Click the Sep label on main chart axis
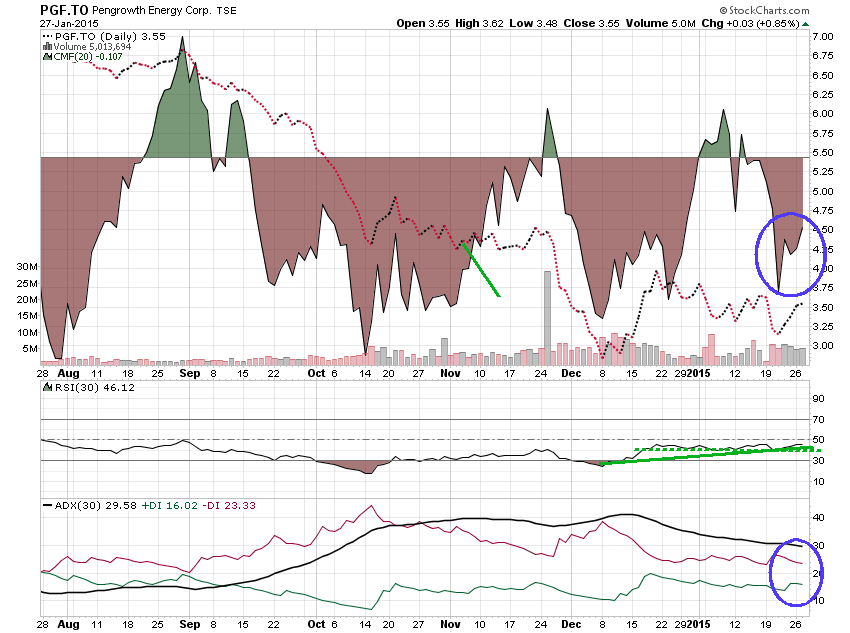The height and width of the screenshot is (633, 850). pos(189,373)
